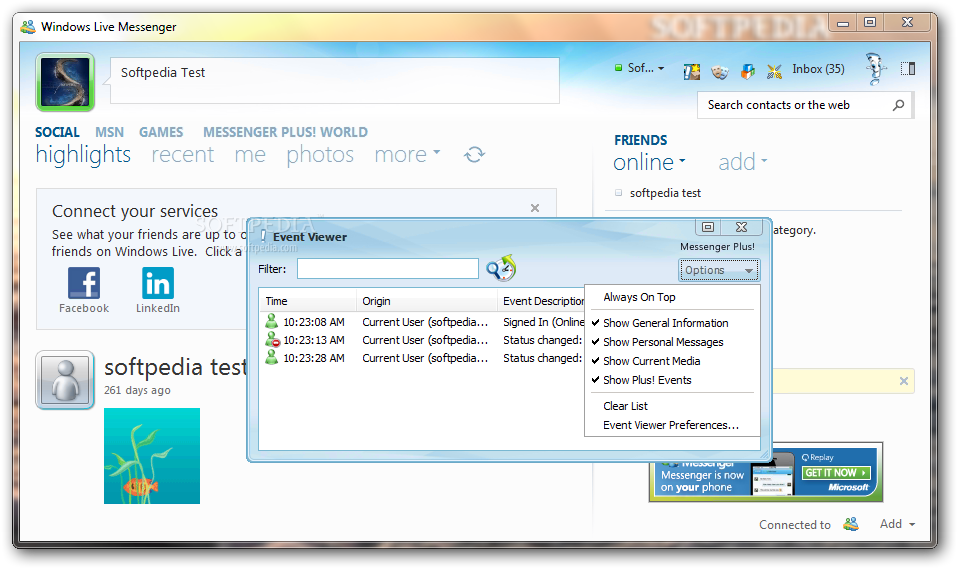This screenshot has height=569, width=958.
Task: Open the add friends dropdown
Action: point(742,163)
